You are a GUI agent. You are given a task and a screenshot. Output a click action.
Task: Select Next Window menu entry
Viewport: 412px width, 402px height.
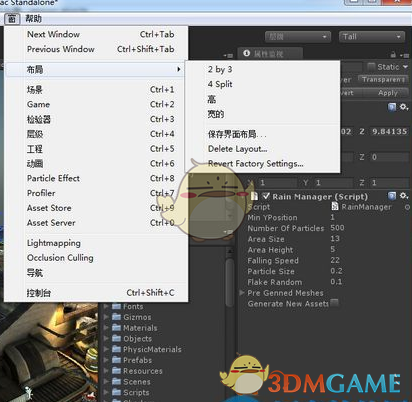pyautogui.click(x=97, y=34)
